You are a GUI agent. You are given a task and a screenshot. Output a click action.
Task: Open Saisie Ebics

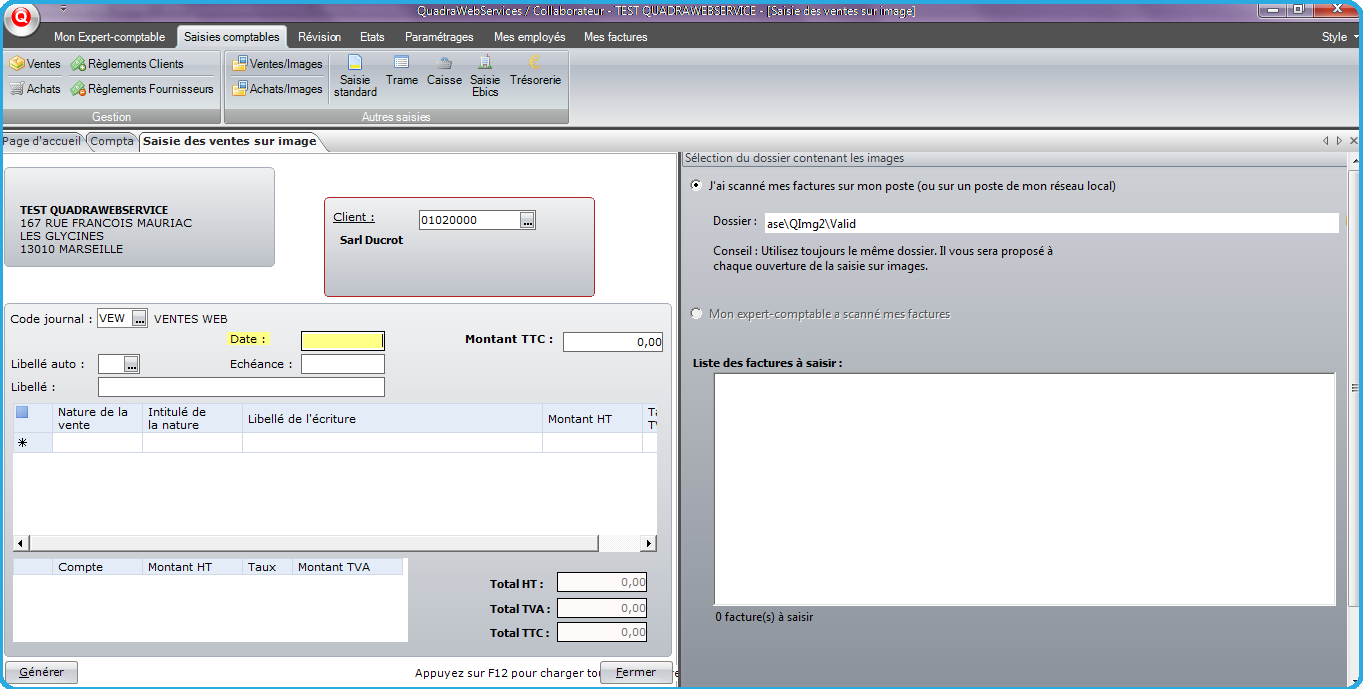point(485,76)
